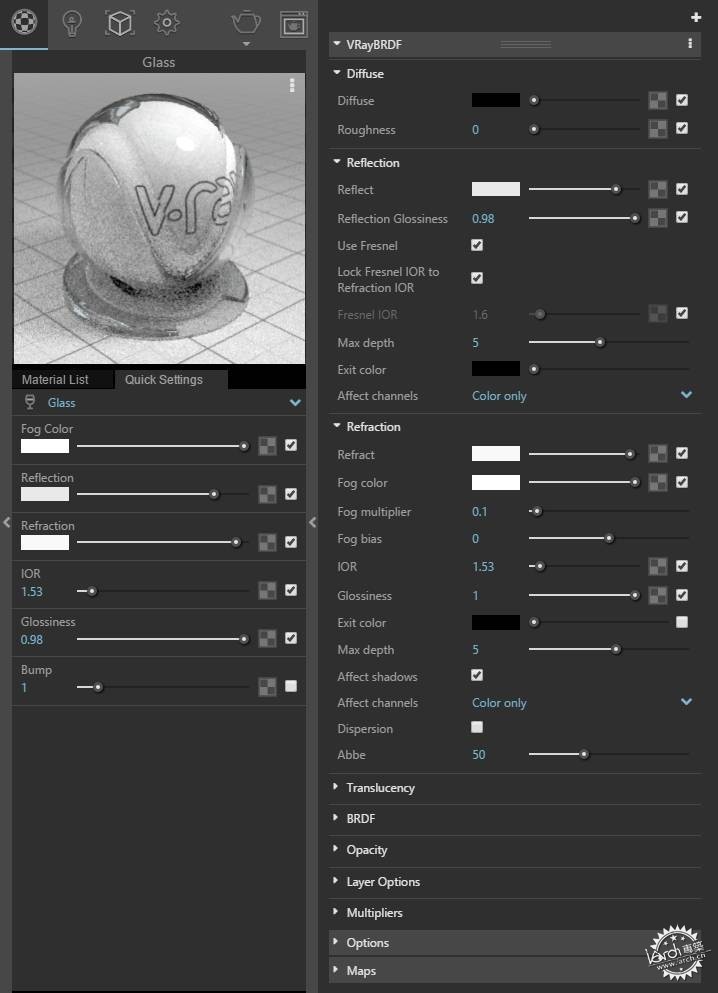Open the preview swatch three-dot menu
The height and width of the screenshot is (993, 718).
[x=292, y=85]
